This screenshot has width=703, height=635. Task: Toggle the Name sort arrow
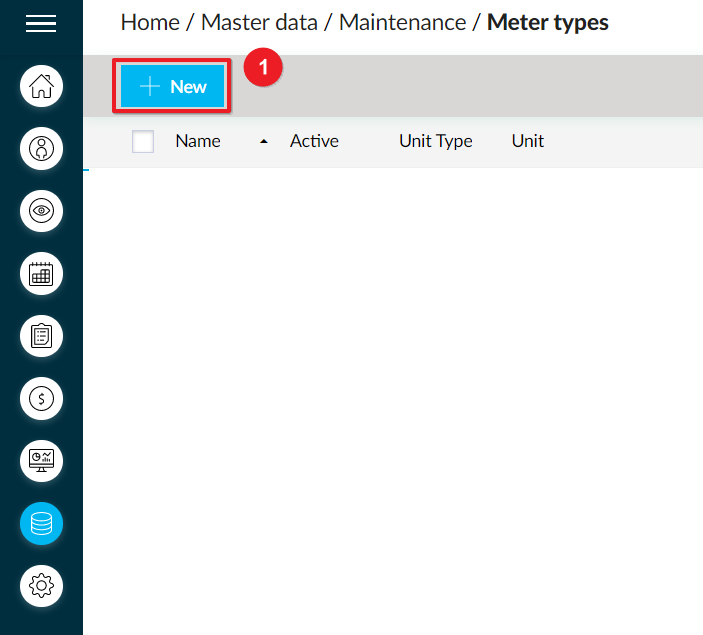coord(264,142)
